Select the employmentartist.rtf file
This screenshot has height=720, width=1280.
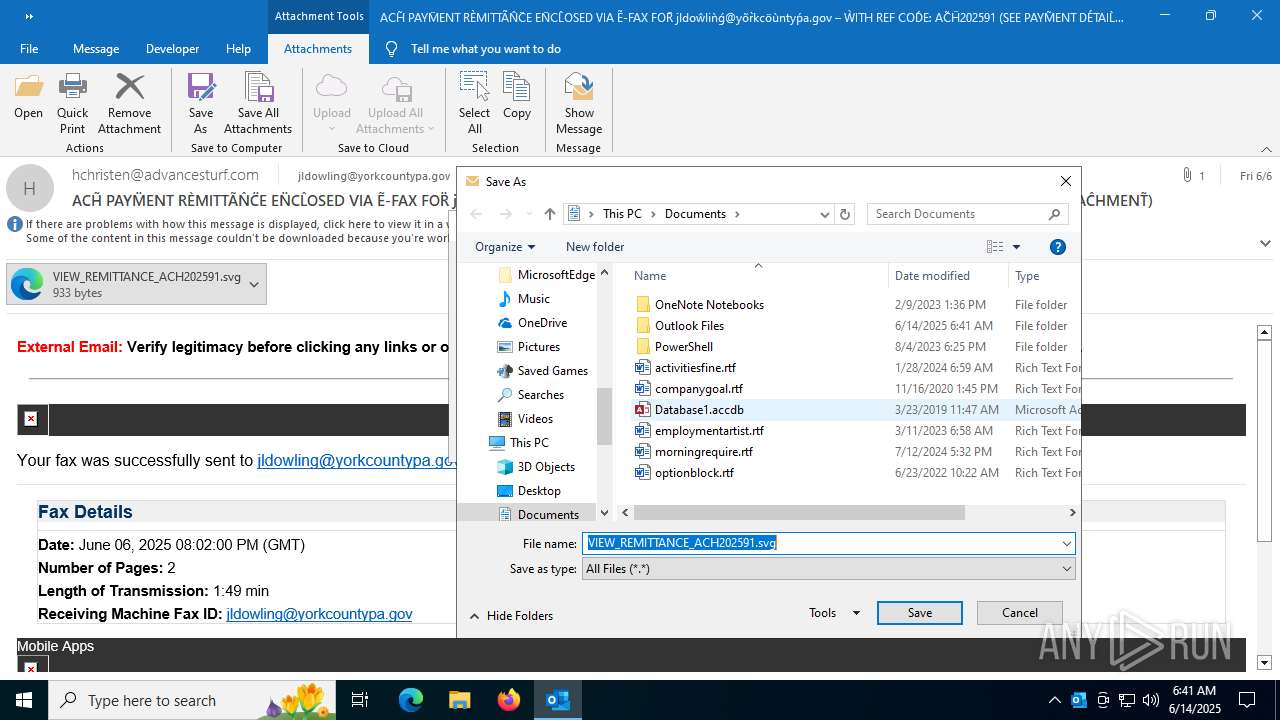pos(709,430)
